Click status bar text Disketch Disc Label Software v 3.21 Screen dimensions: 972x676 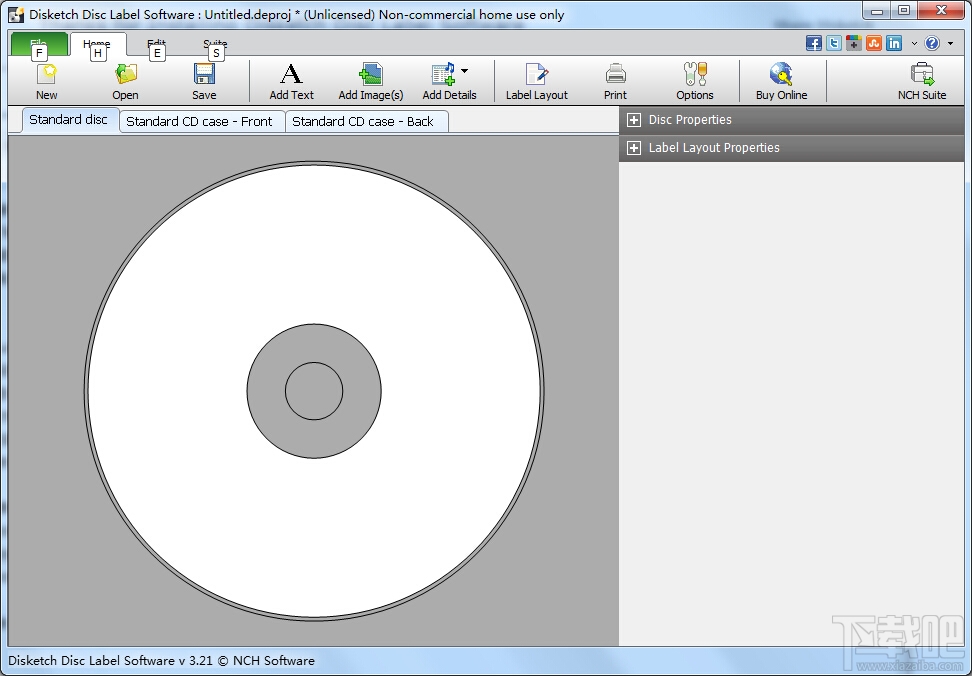click(110, 661)
